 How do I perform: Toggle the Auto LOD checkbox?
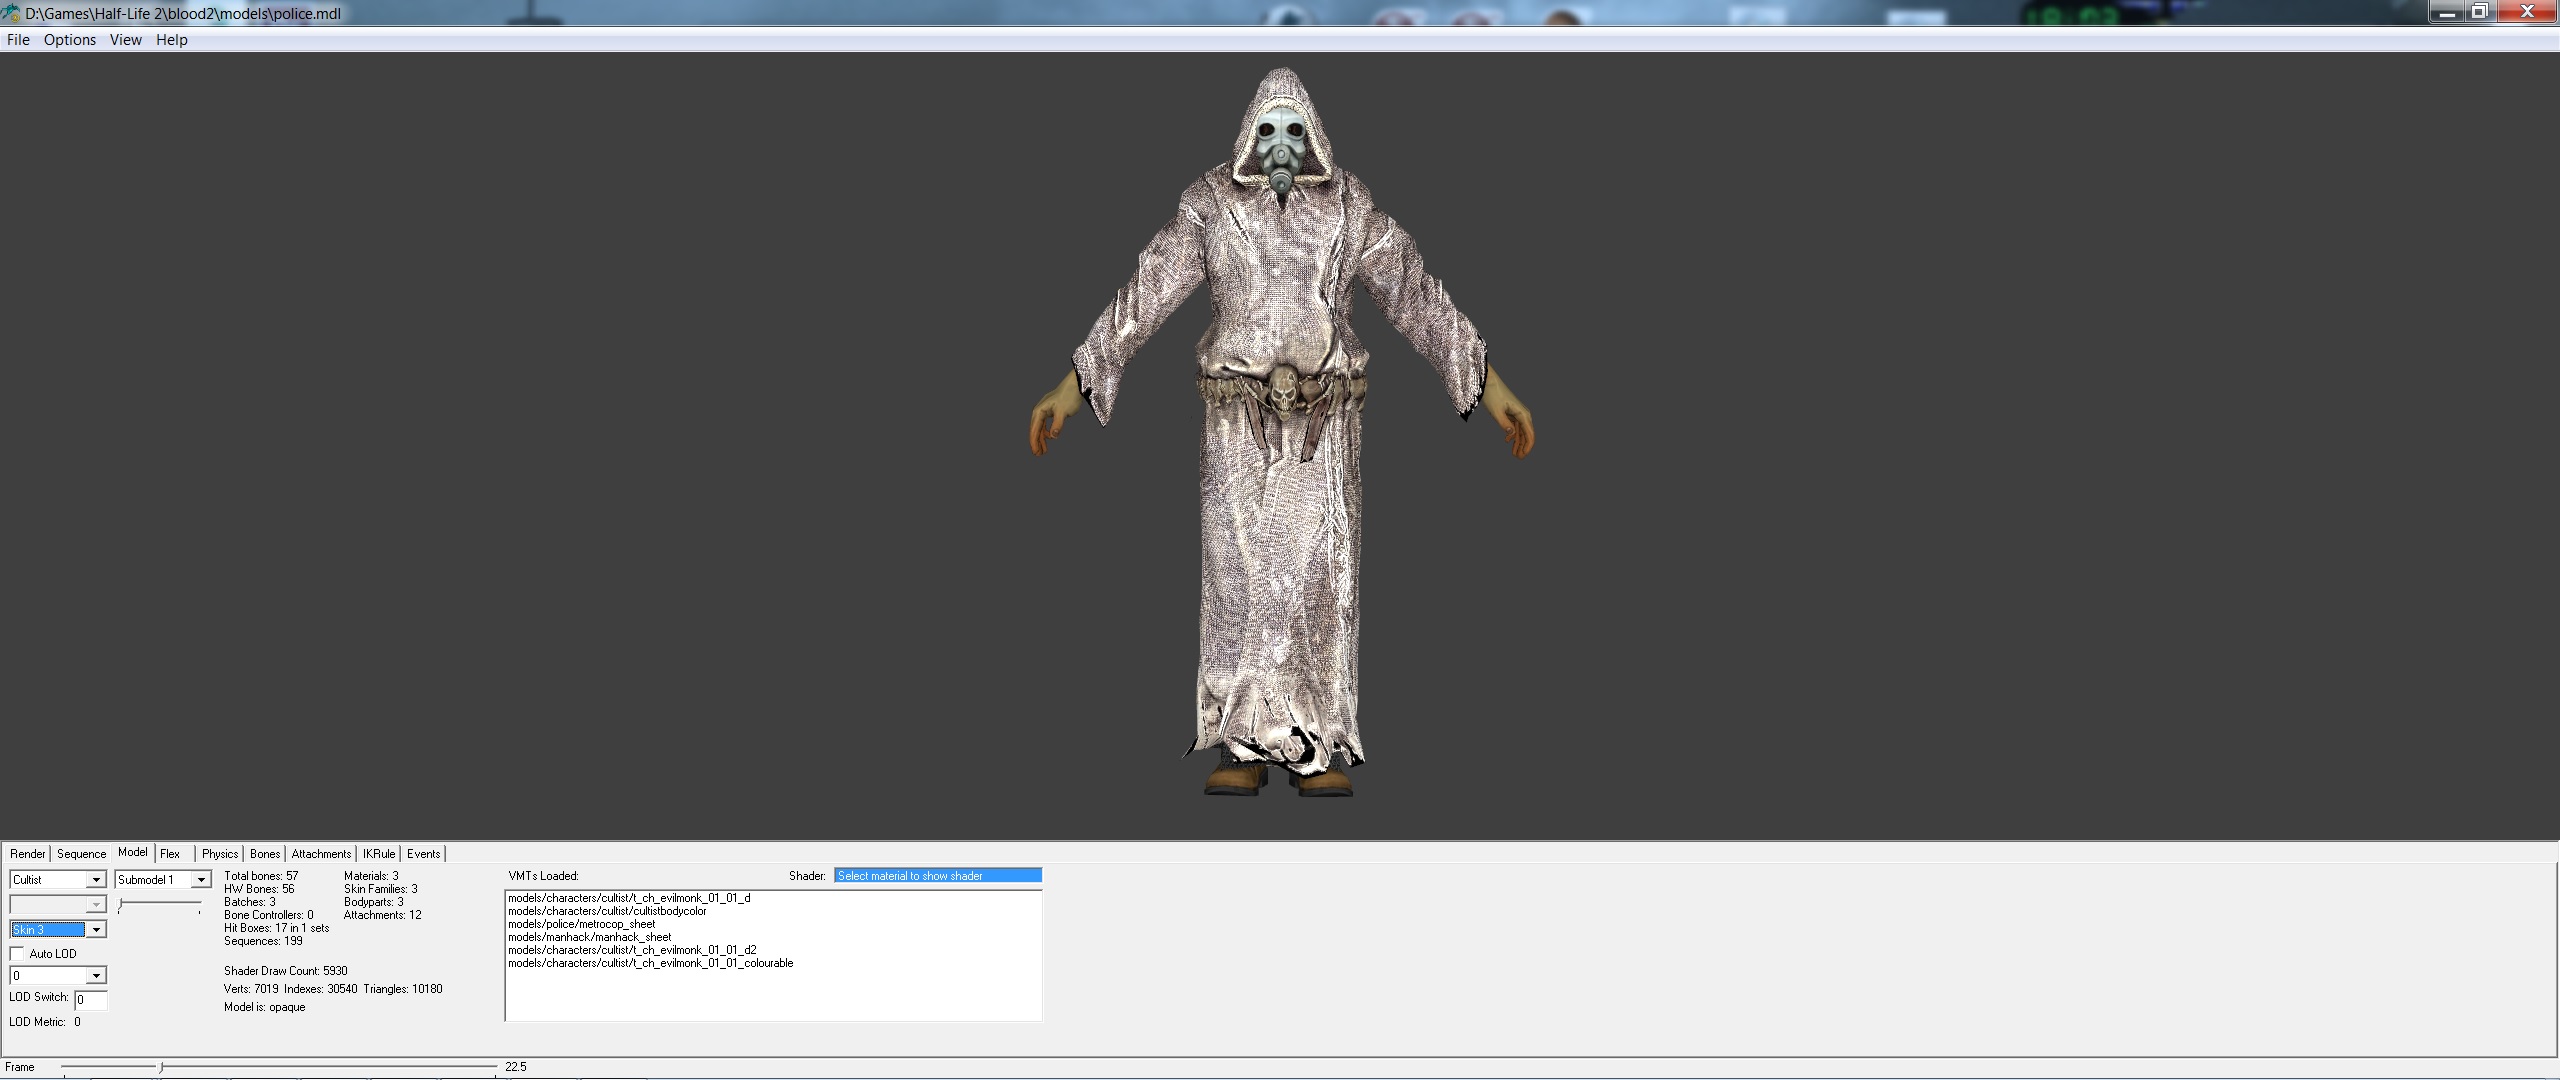(x=18, y=954)
